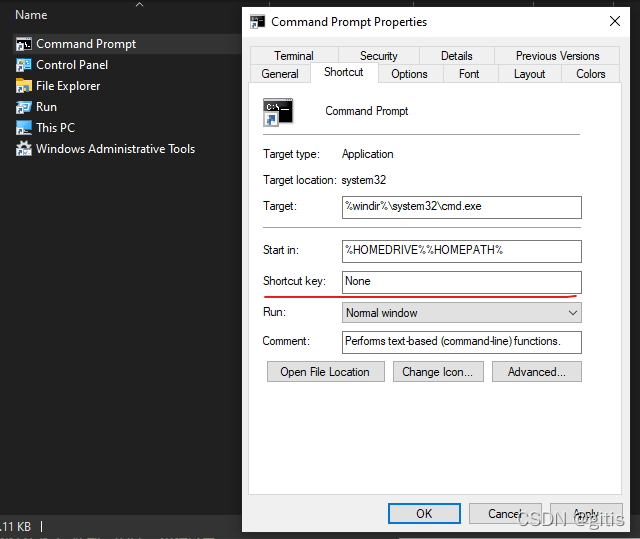Open the Run window mode dropdown
The image size is (640, 539).
click(462, 313)
